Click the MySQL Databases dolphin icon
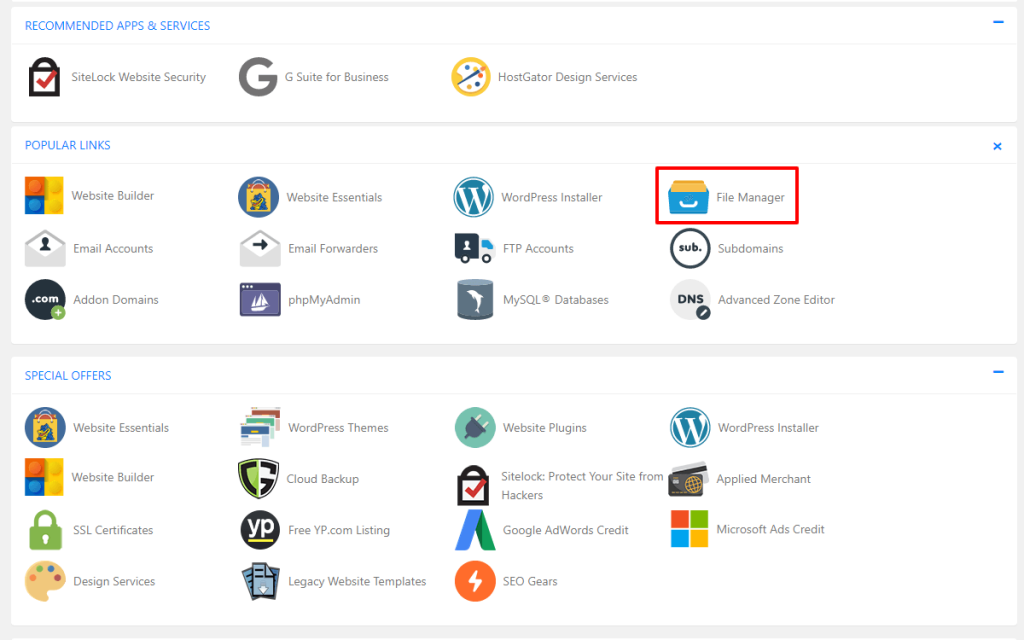The width and height of the screenshot is (1024, 640). pos(475,300)
